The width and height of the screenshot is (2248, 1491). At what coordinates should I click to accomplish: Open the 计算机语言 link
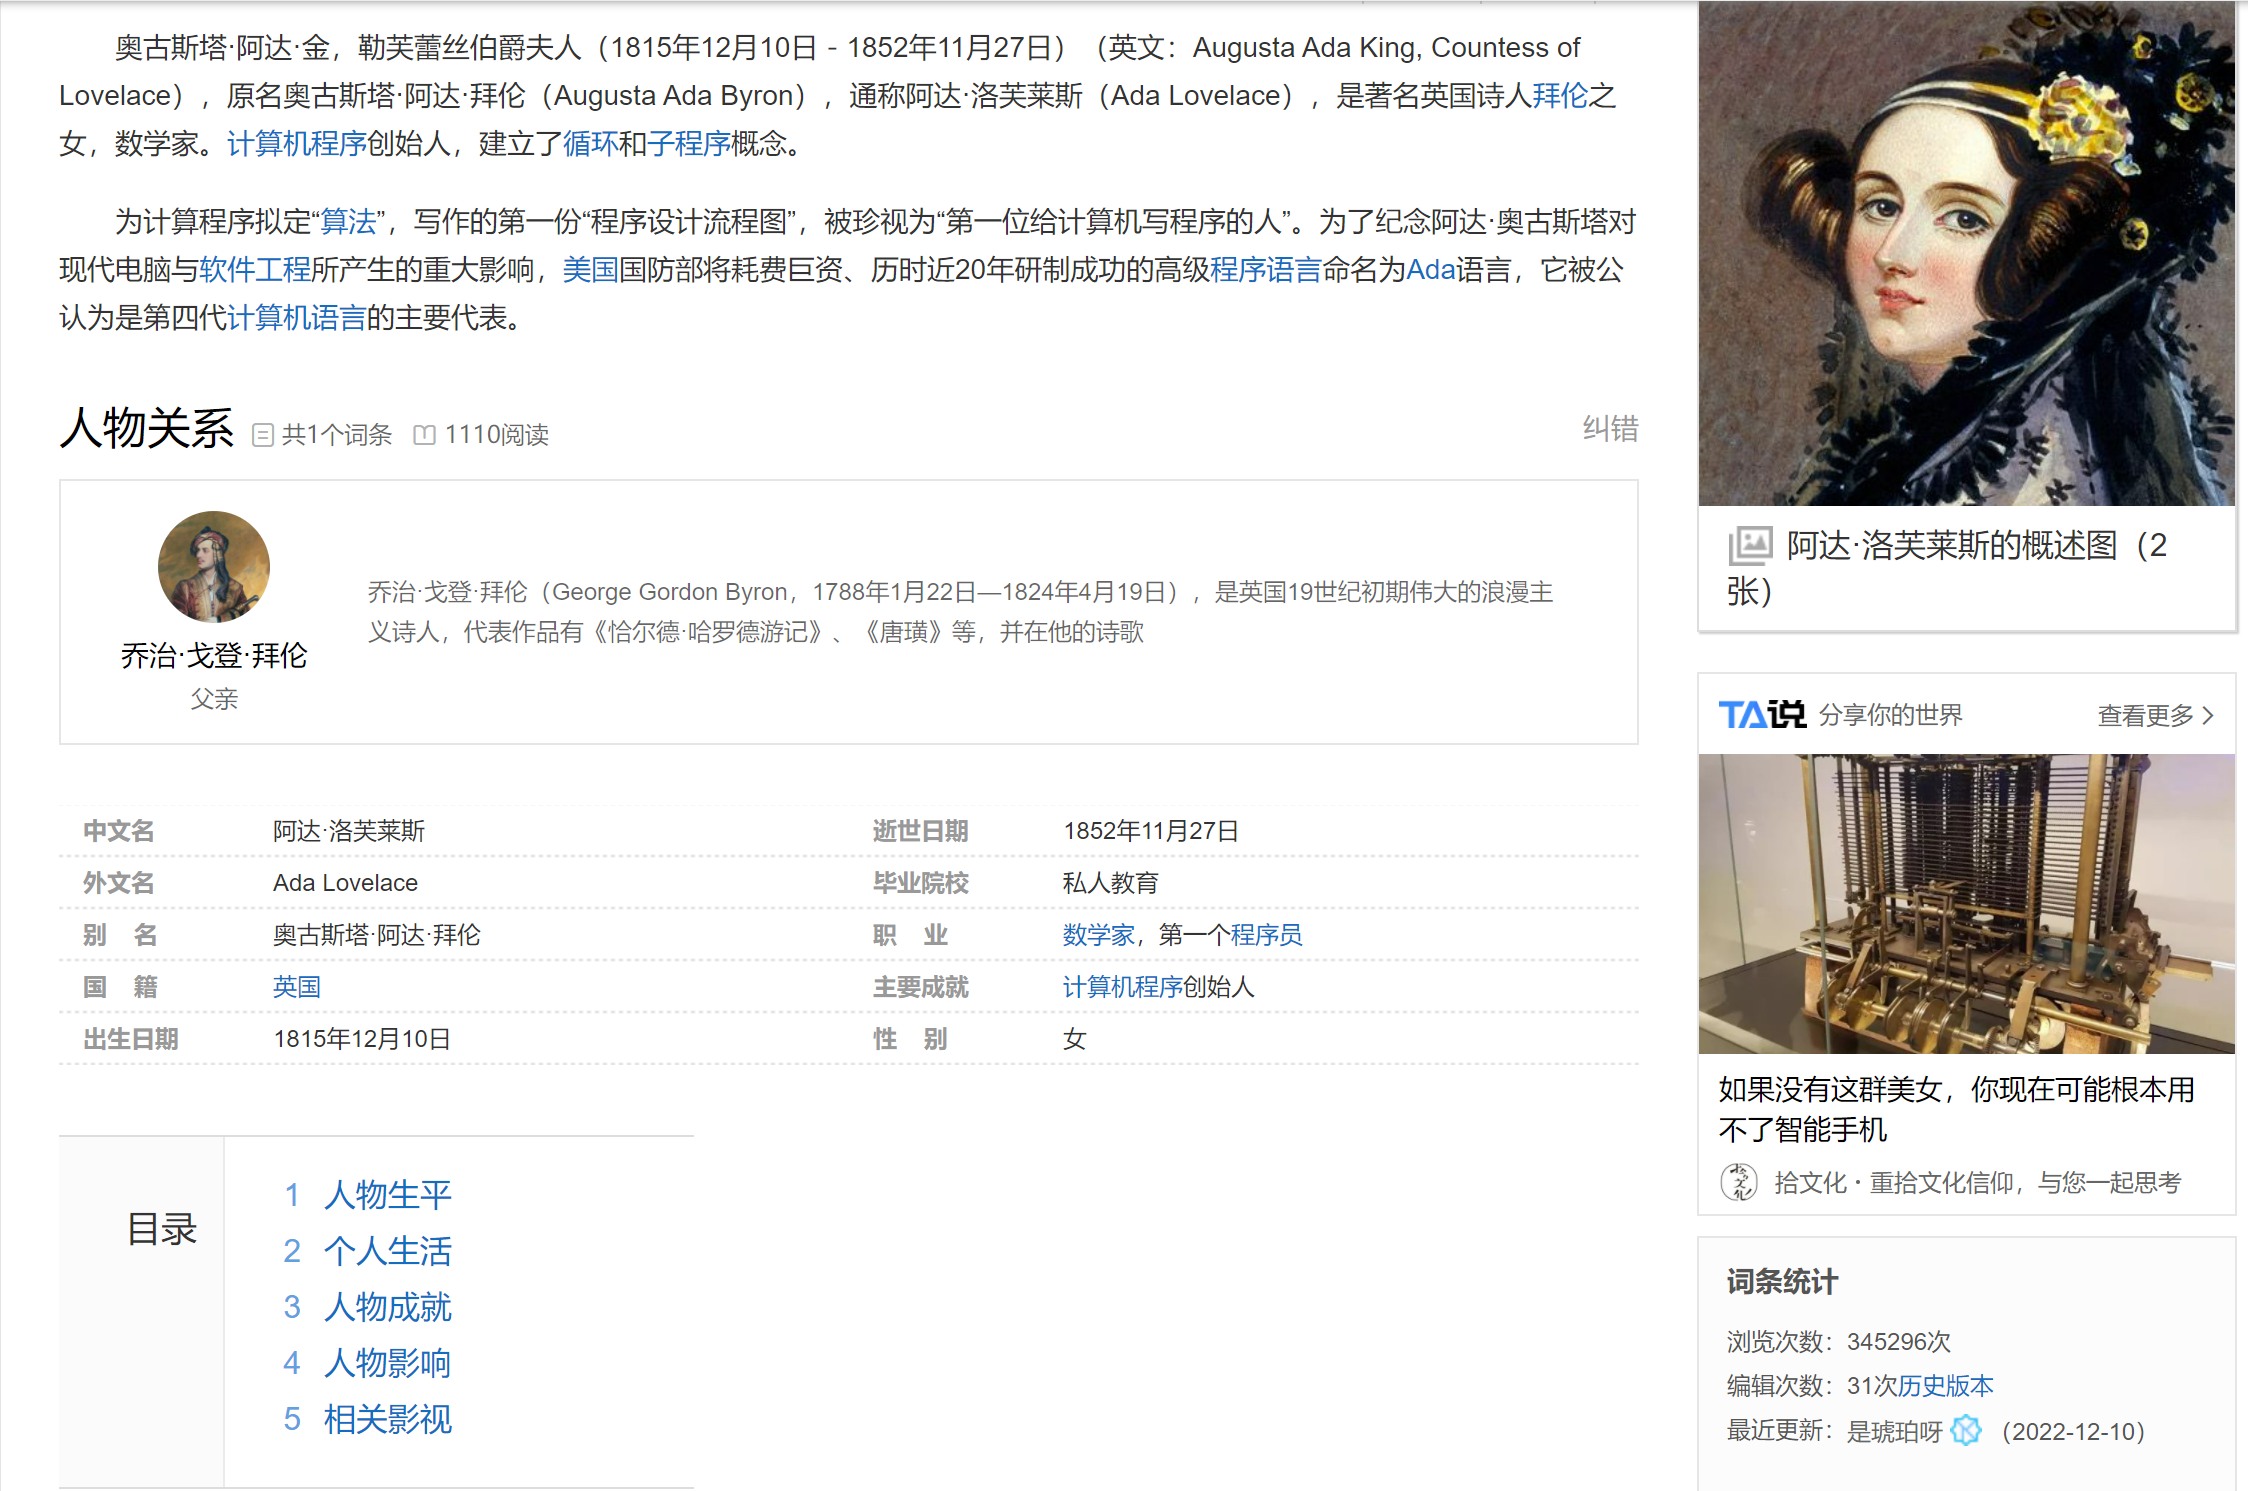click(297, 318)
